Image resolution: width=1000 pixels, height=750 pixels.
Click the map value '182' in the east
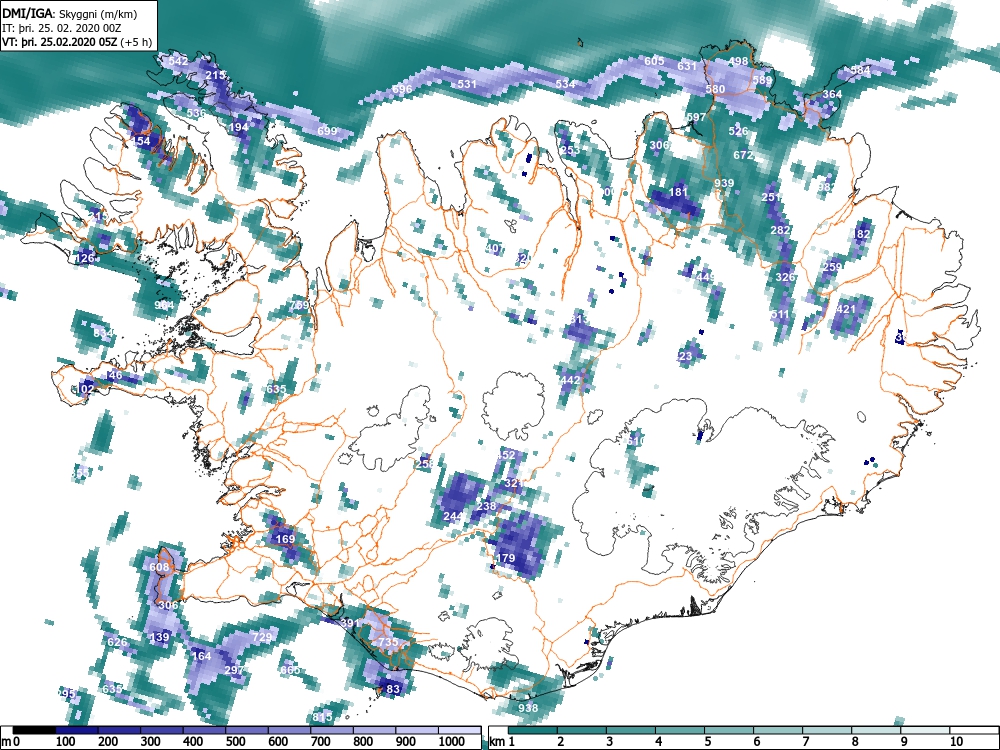click(862, 234)
